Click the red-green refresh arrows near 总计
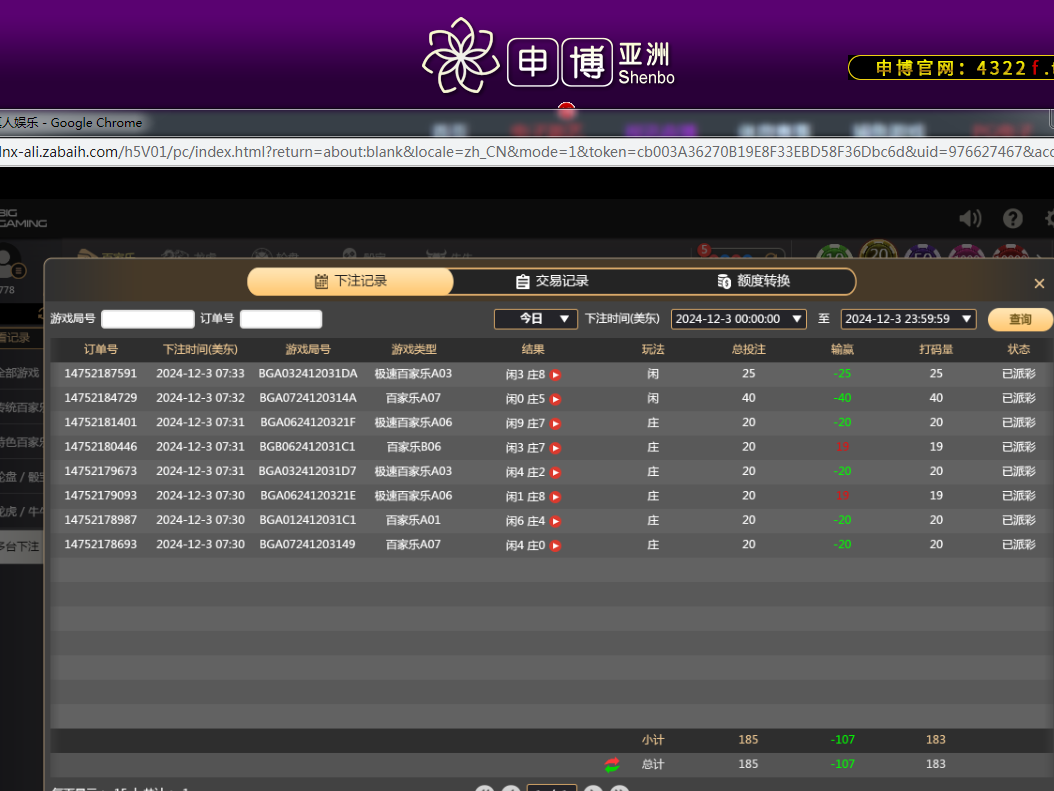The width and height of the screenshot is (1054, 791). [612, 765]
